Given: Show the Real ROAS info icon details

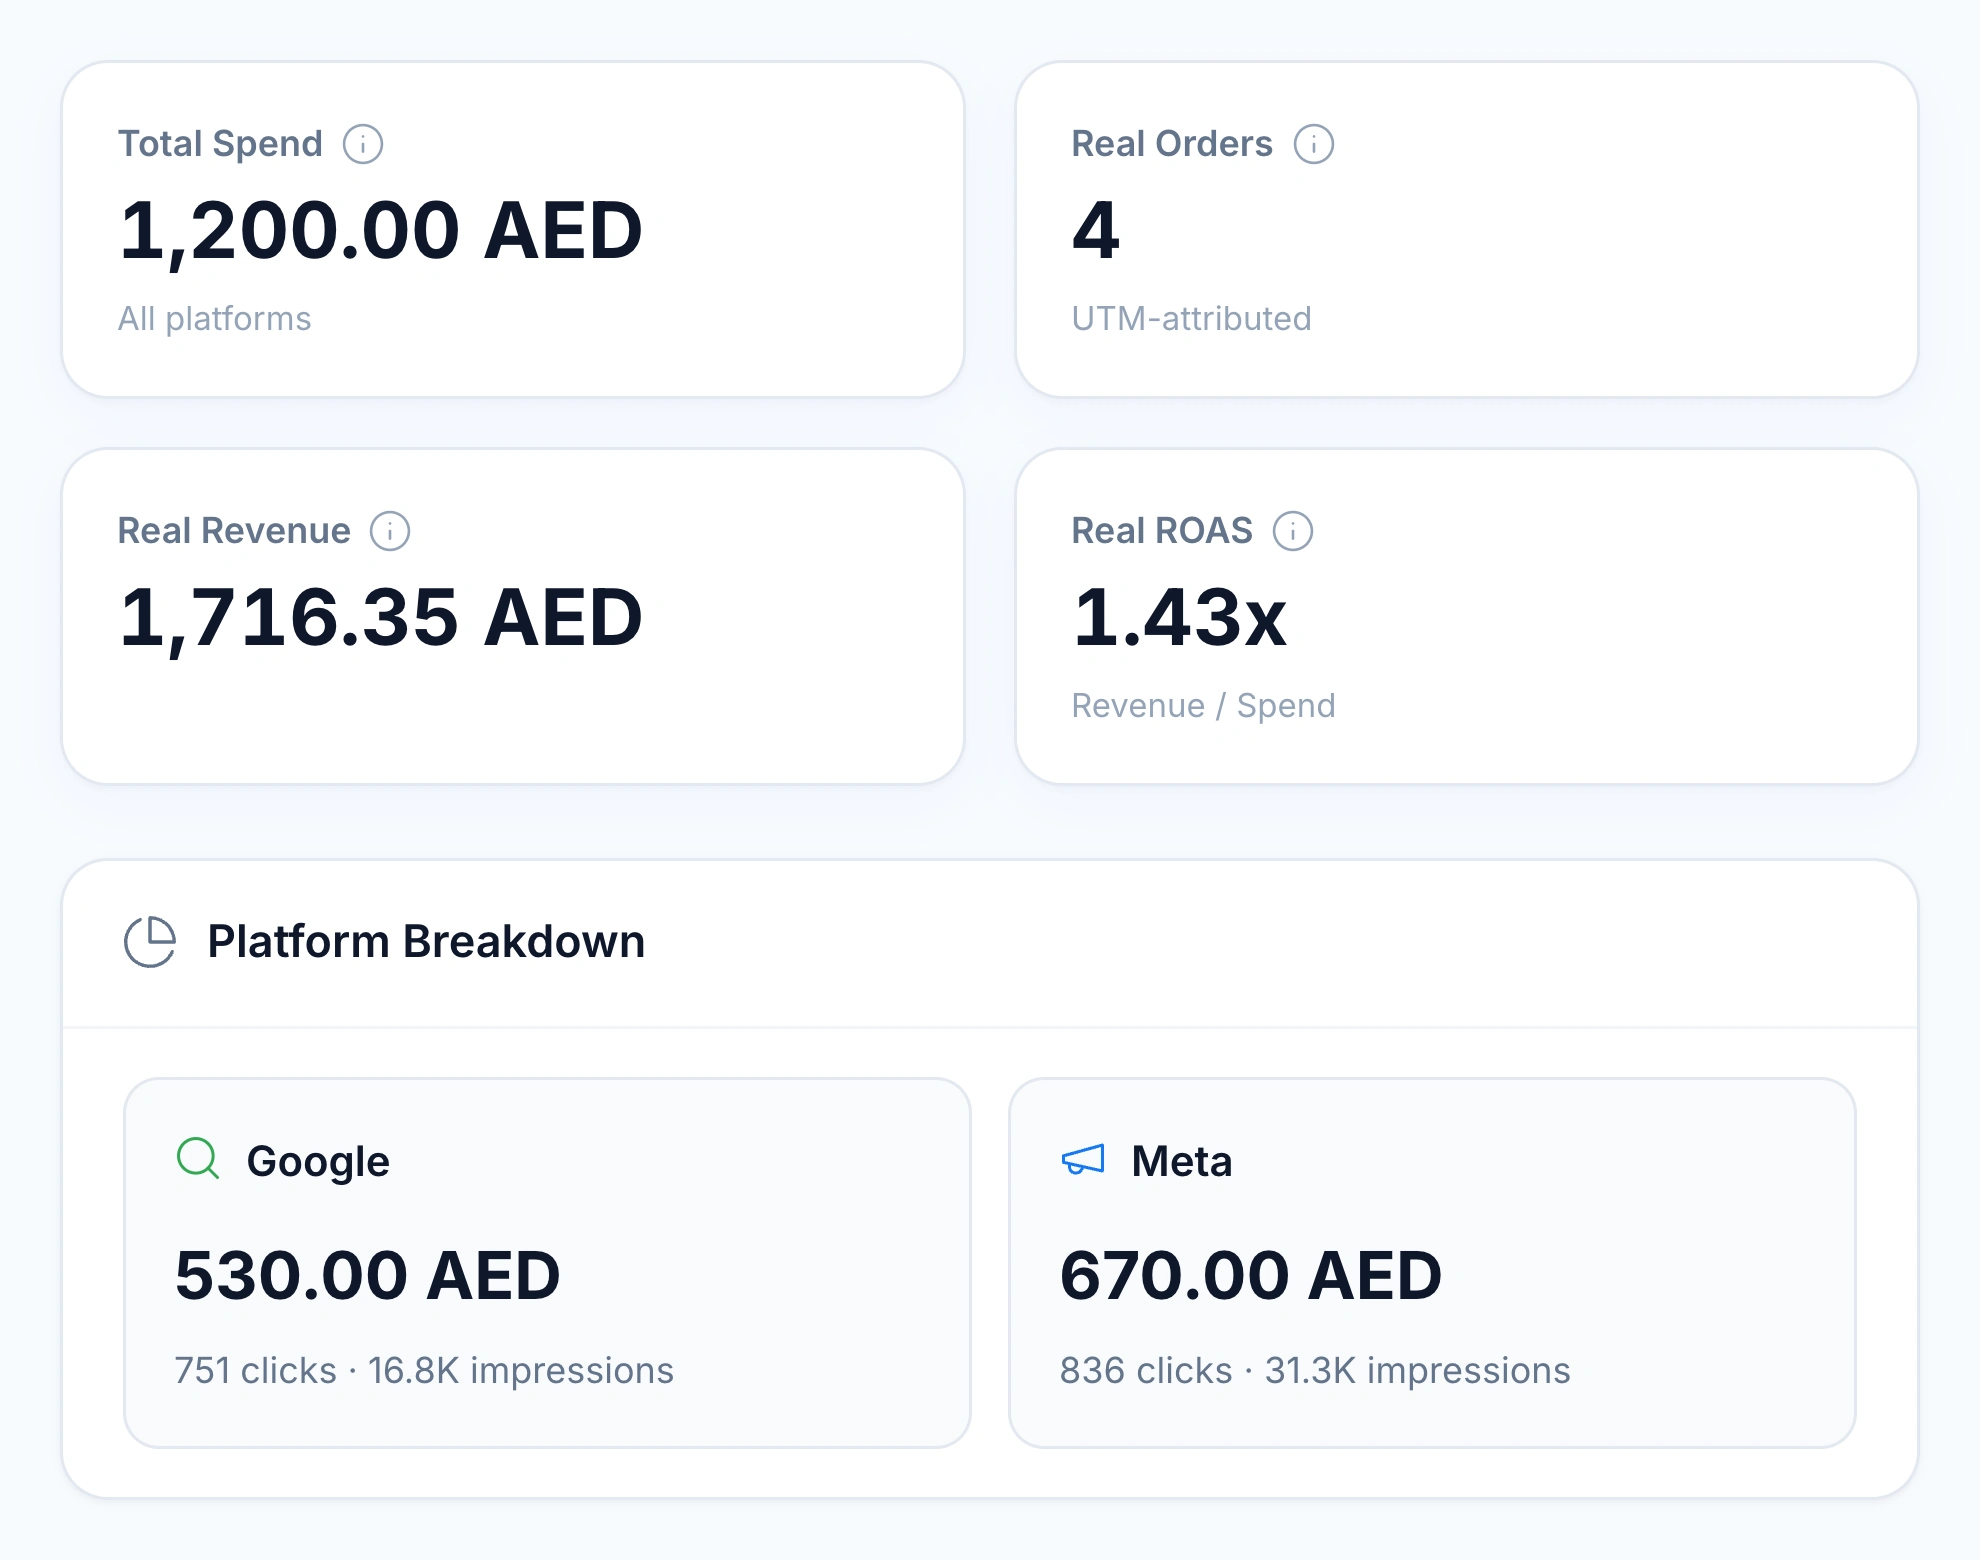Looking at the screenshot, I should pyautogui.click(x=1293, y=531).
